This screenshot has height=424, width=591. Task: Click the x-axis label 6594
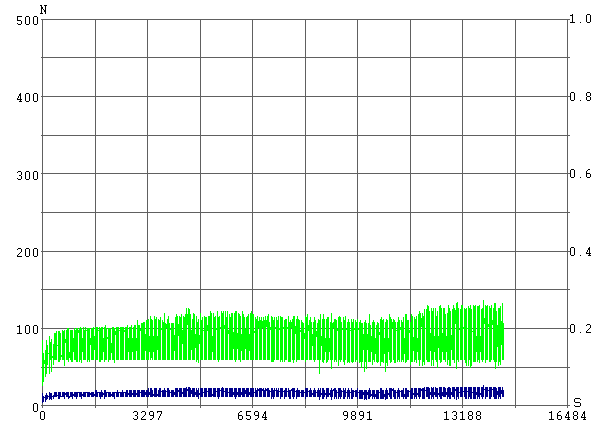pyautogui.click(x=253, y=416)
